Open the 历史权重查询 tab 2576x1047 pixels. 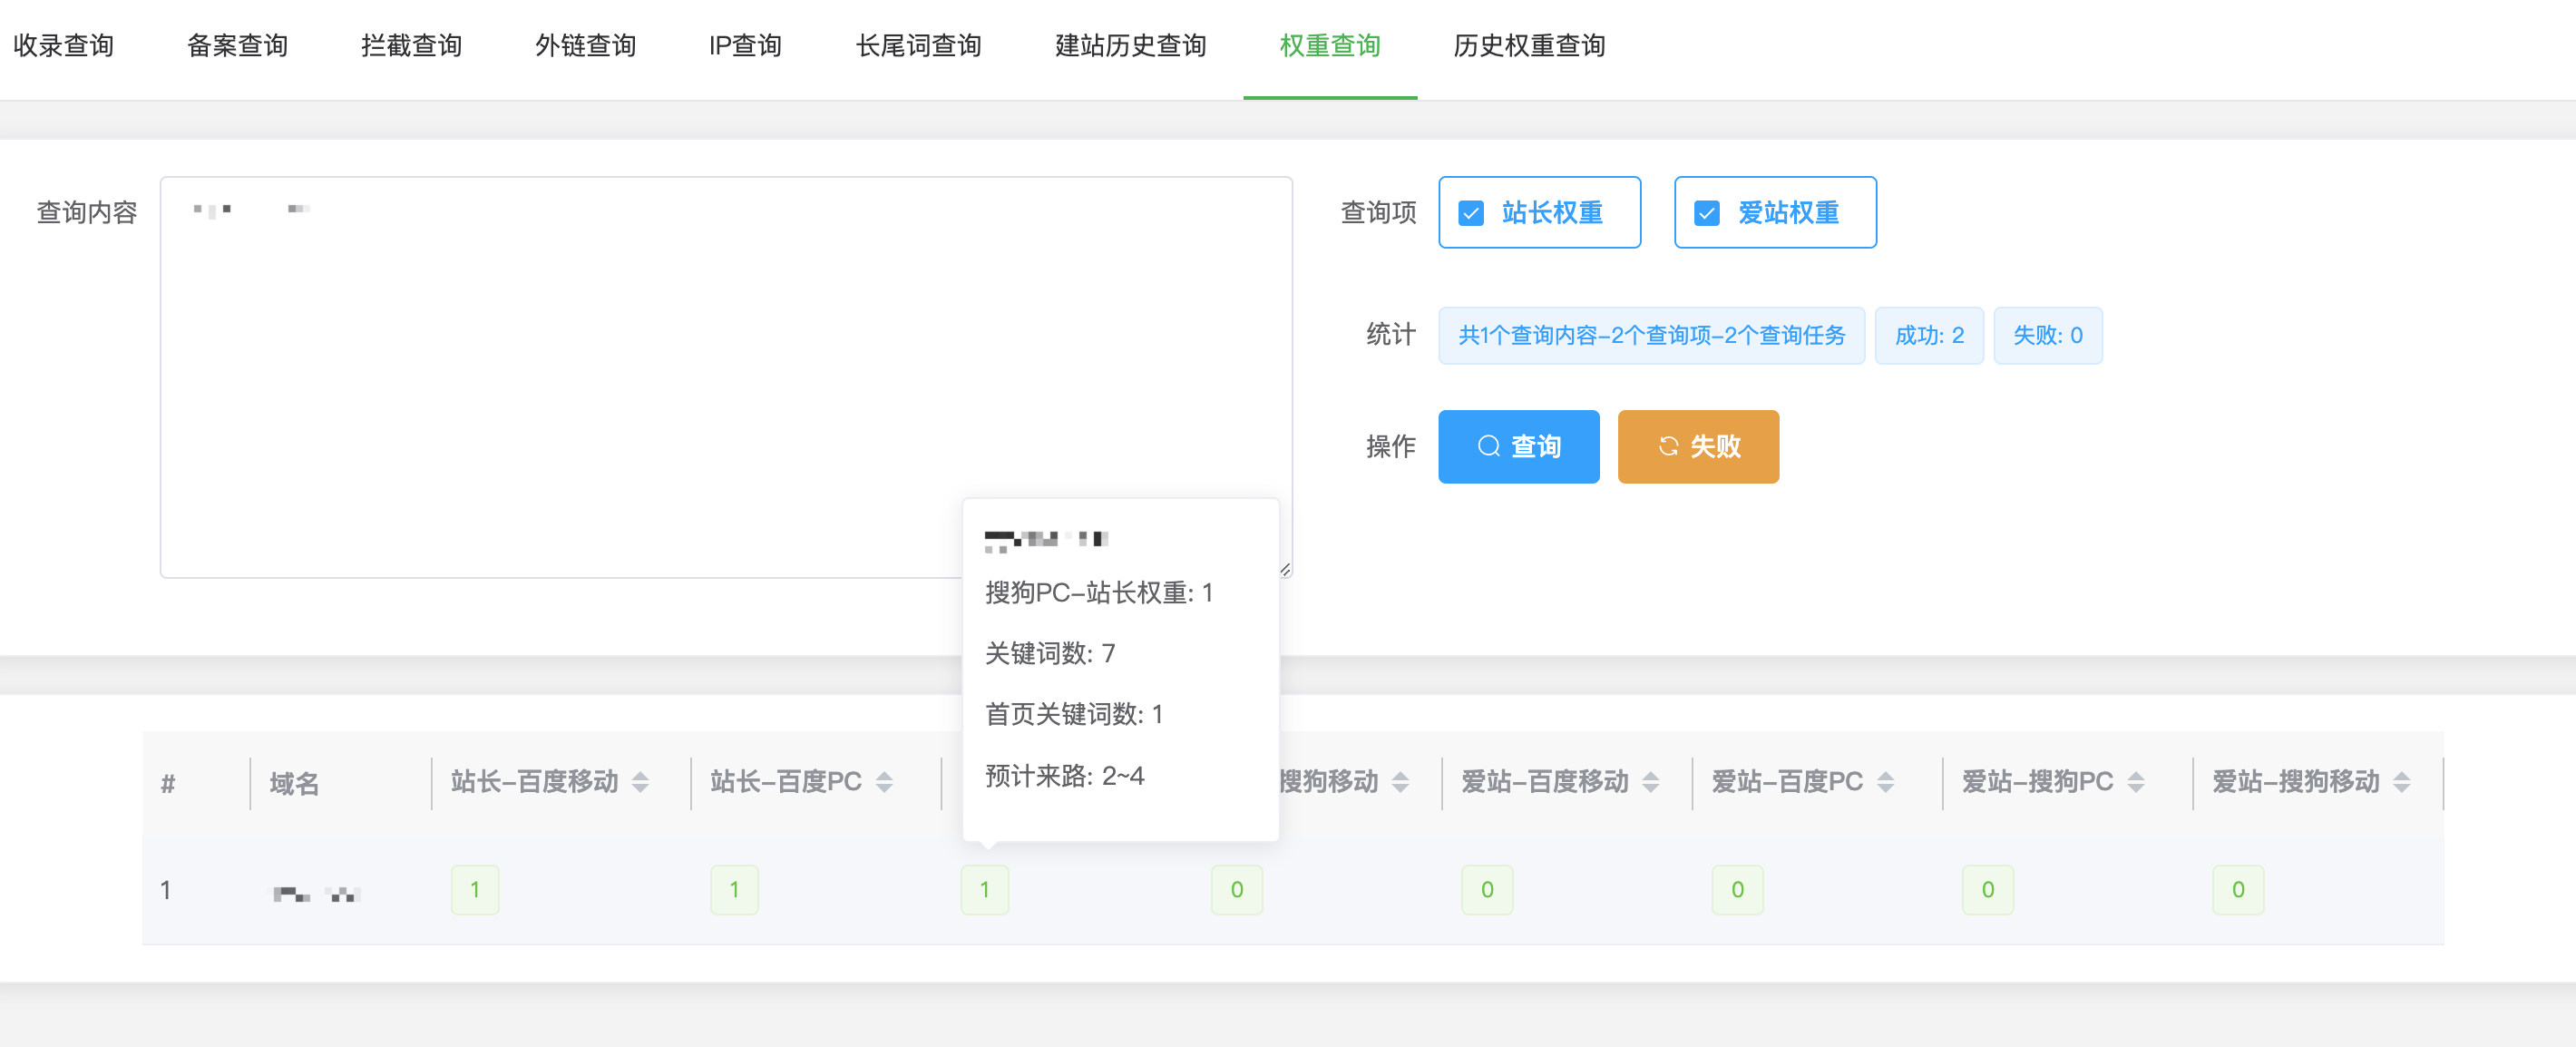coord(1530,46)
